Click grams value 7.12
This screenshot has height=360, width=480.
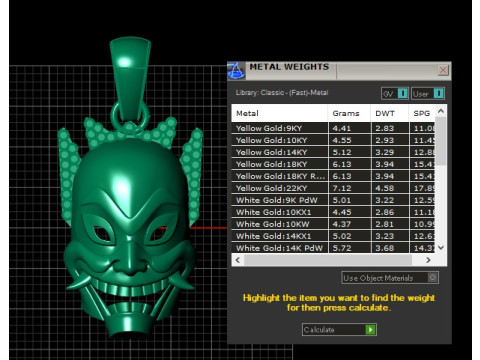click(x=342, y=188)
